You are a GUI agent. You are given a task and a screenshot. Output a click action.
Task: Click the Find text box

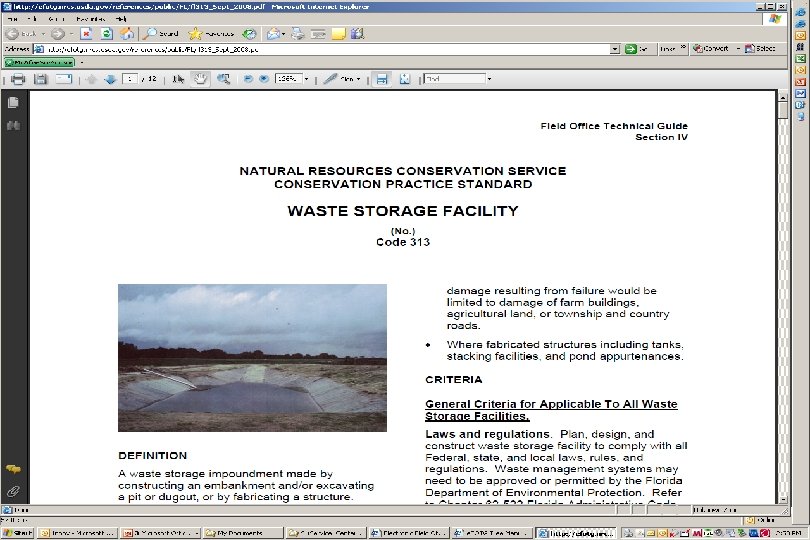click(455, 79)
